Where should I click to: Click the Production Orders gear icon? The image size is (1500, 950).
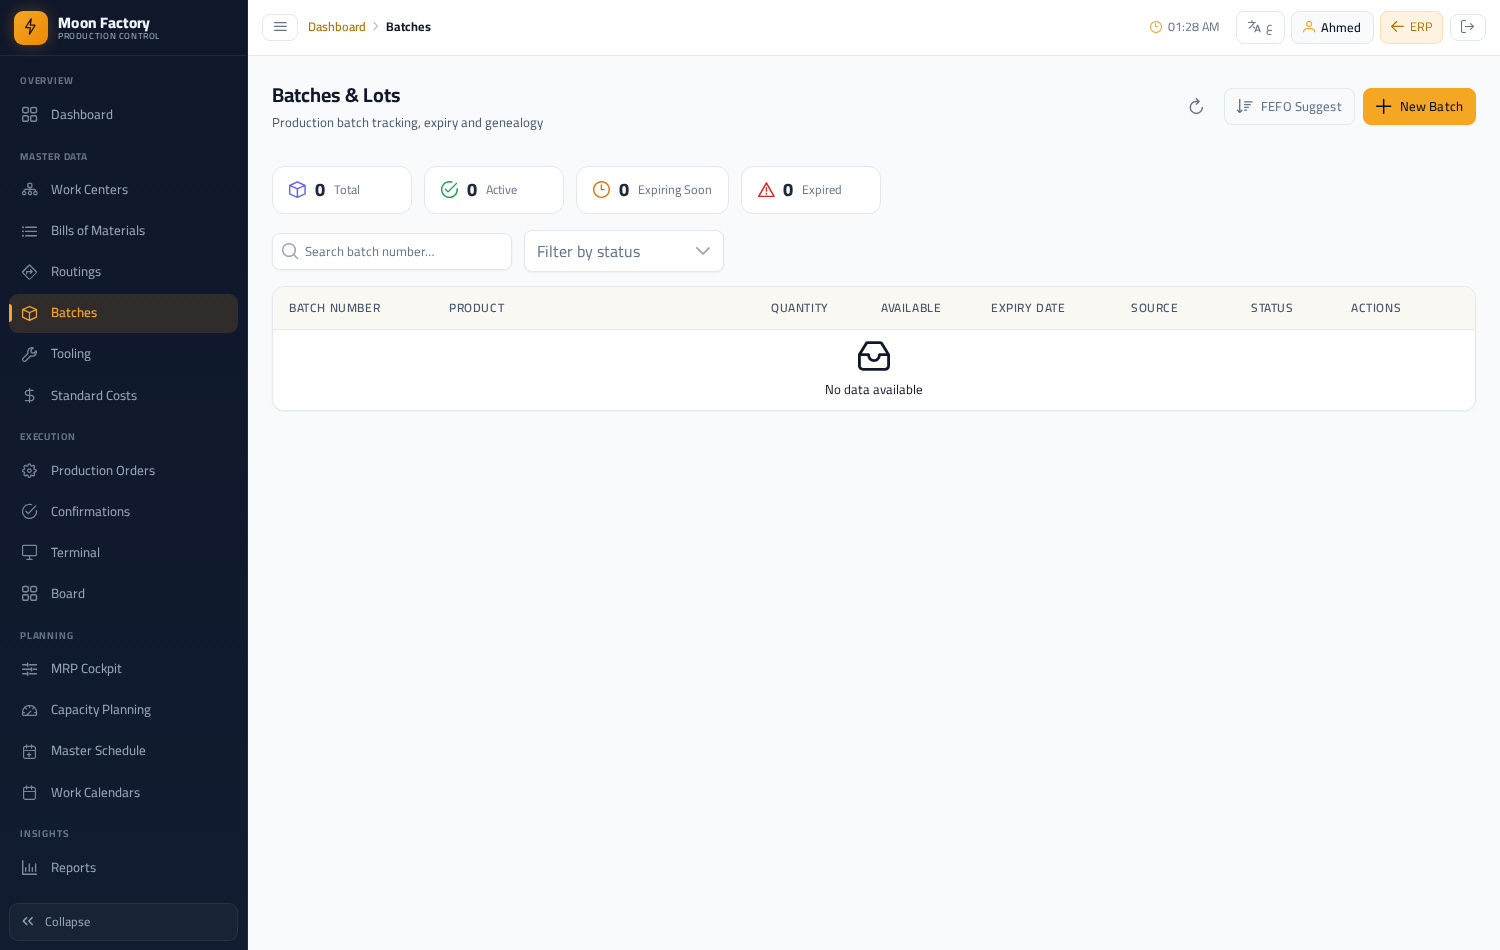[x=30, y=471]
